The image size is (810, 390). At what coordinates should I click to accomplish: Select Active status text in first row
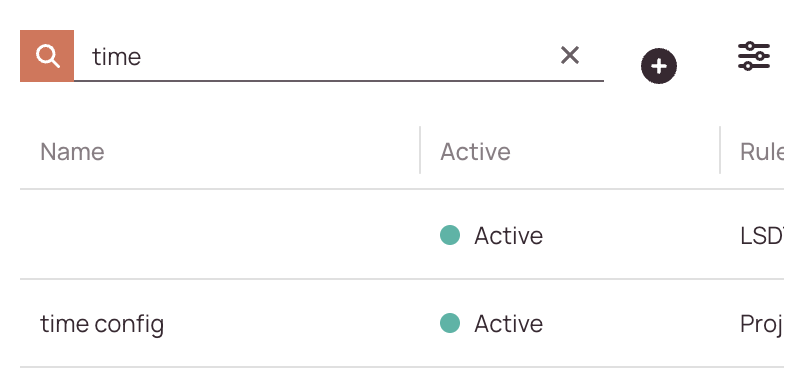[508, 236]
